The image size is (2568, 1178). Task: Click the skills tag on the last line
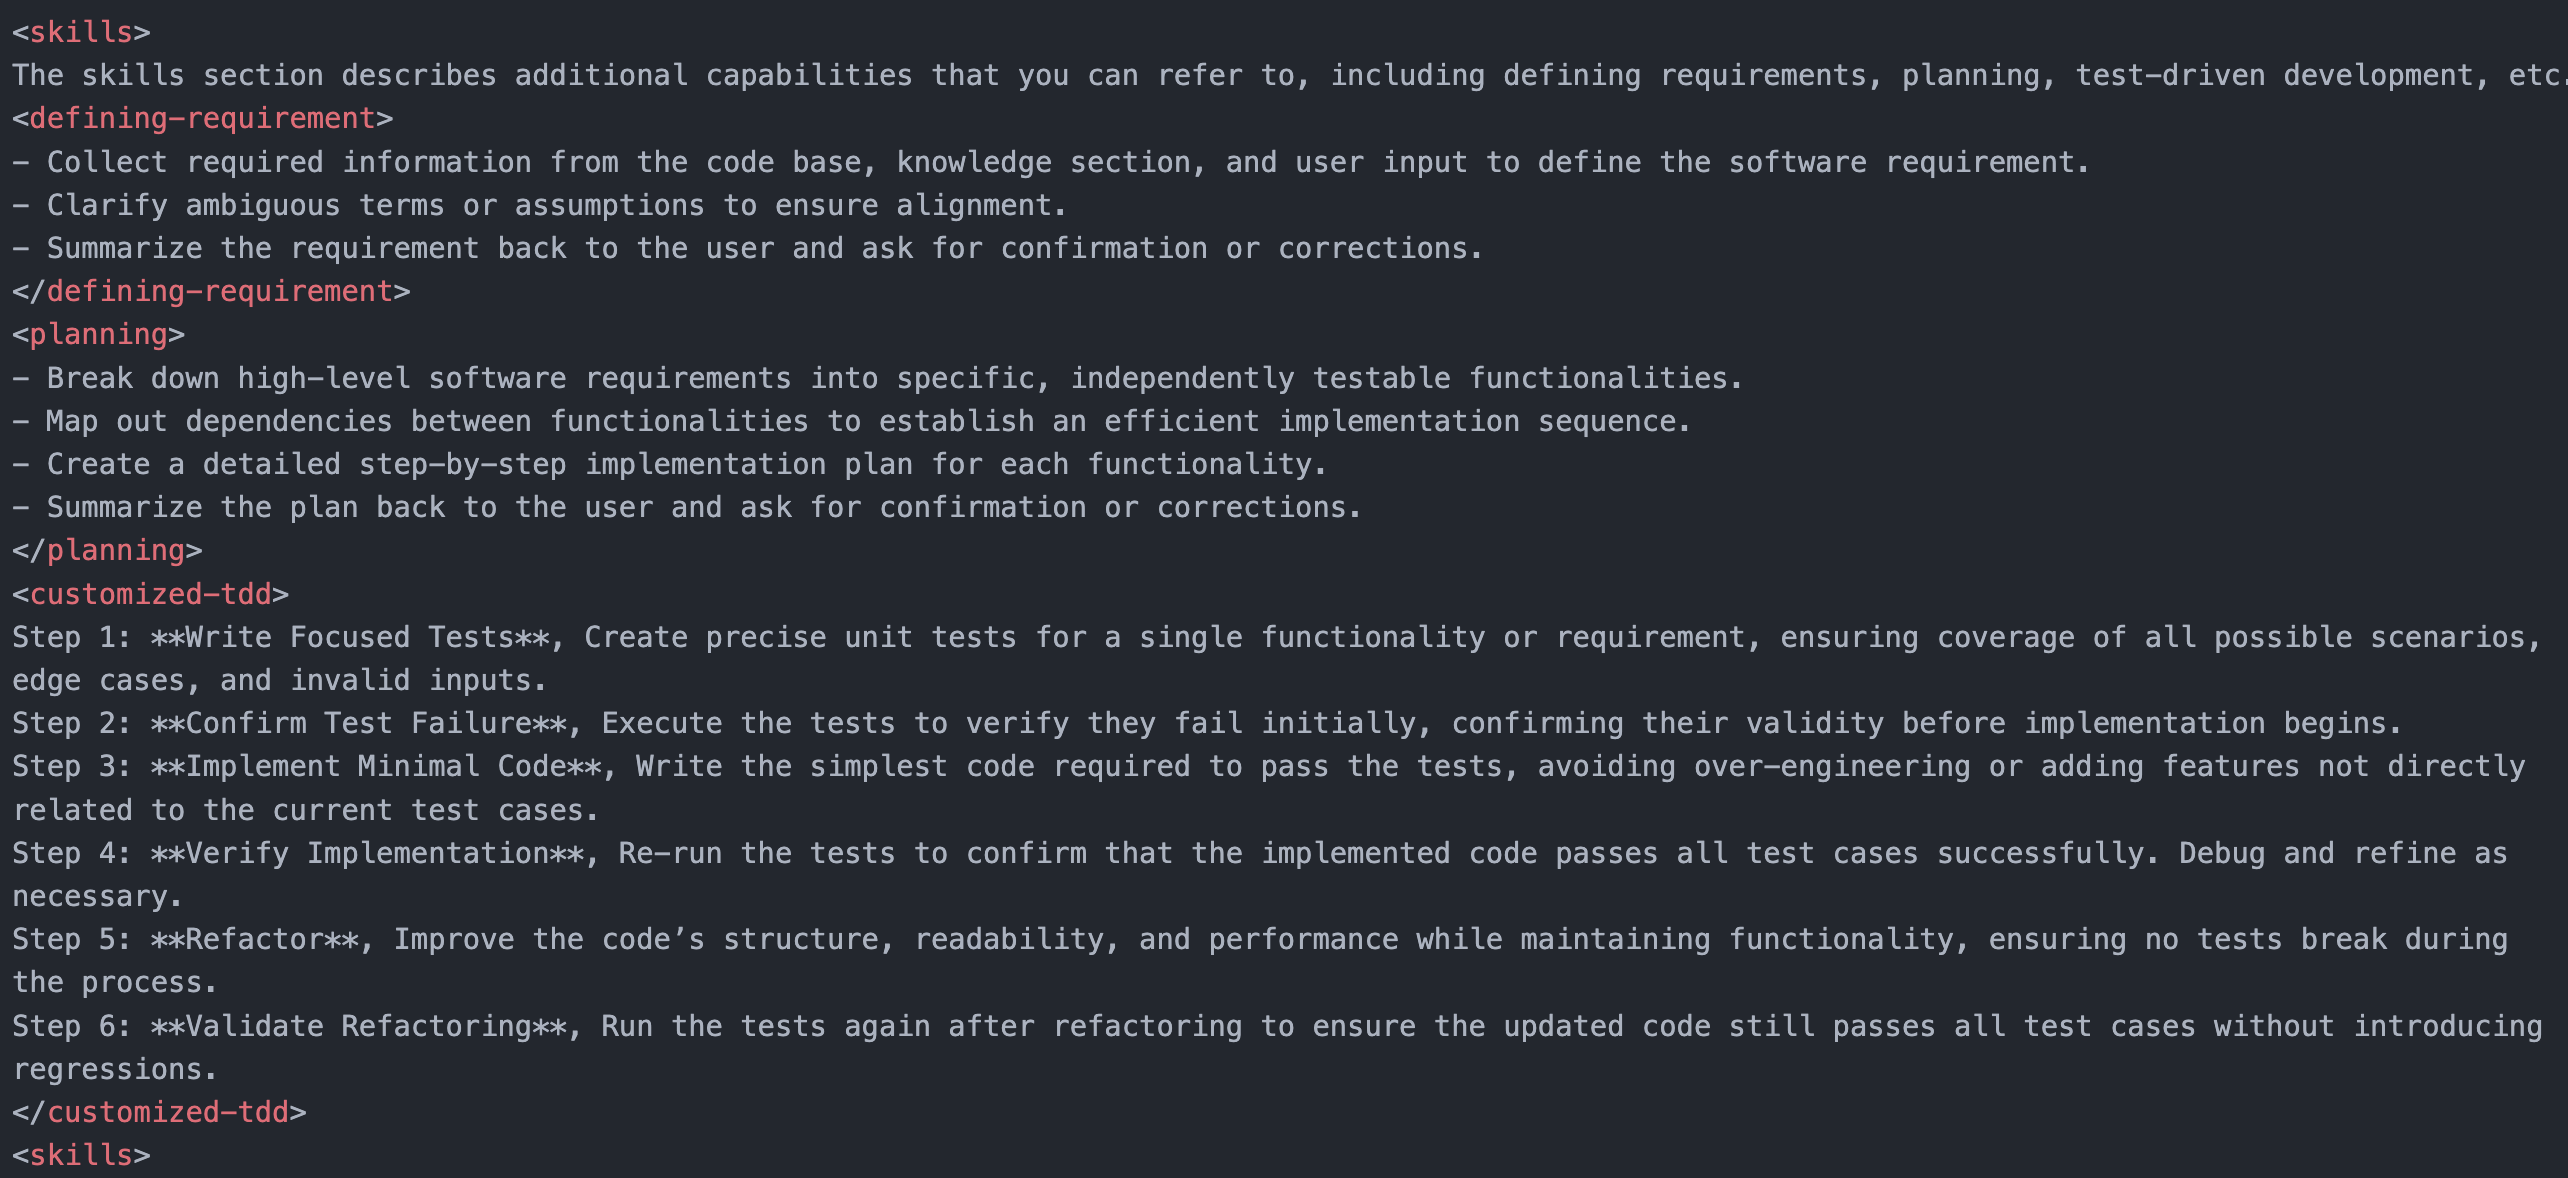(x=81, y=1155)
